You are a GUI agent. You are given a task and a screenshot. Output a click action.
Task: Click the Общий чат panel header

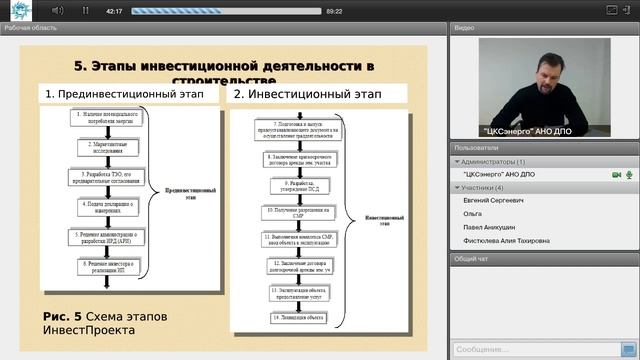click(544, 259)
